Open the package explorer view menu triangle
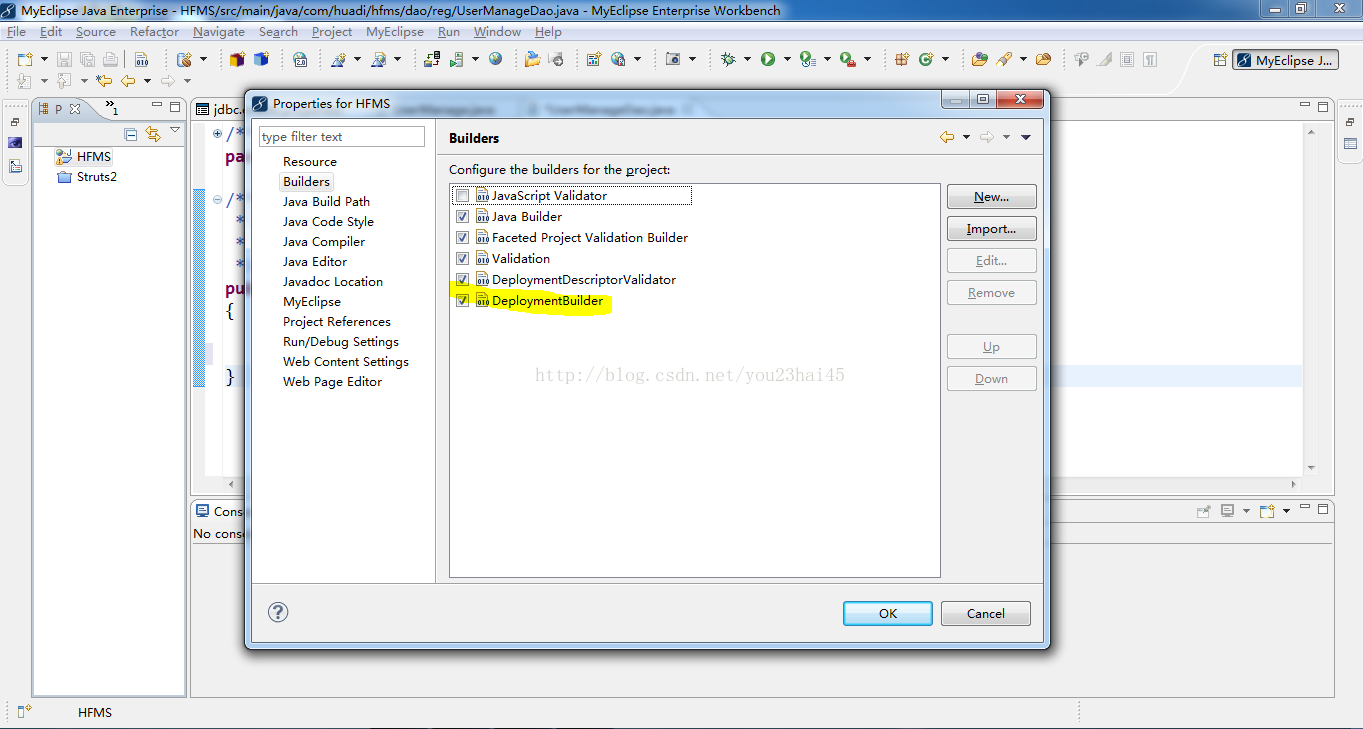The image size is (1363, 729). (x=175, y=131)
